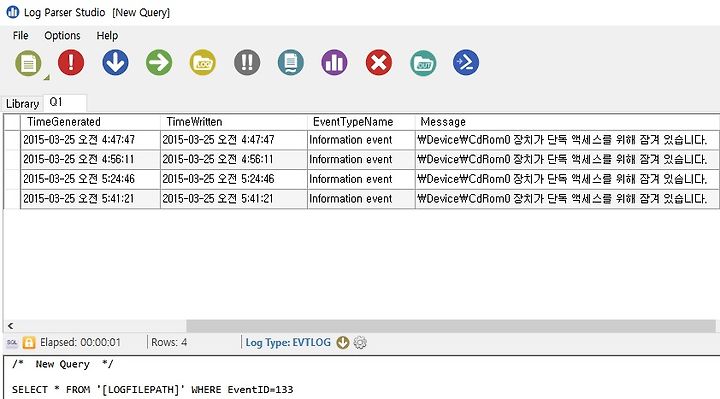Image resolution: width=720 pixels, height=399 pixels.
Task: Click the left scroll arrow of horizontal scrollbar
Action: pyautogui.click(x=11, y=326)
